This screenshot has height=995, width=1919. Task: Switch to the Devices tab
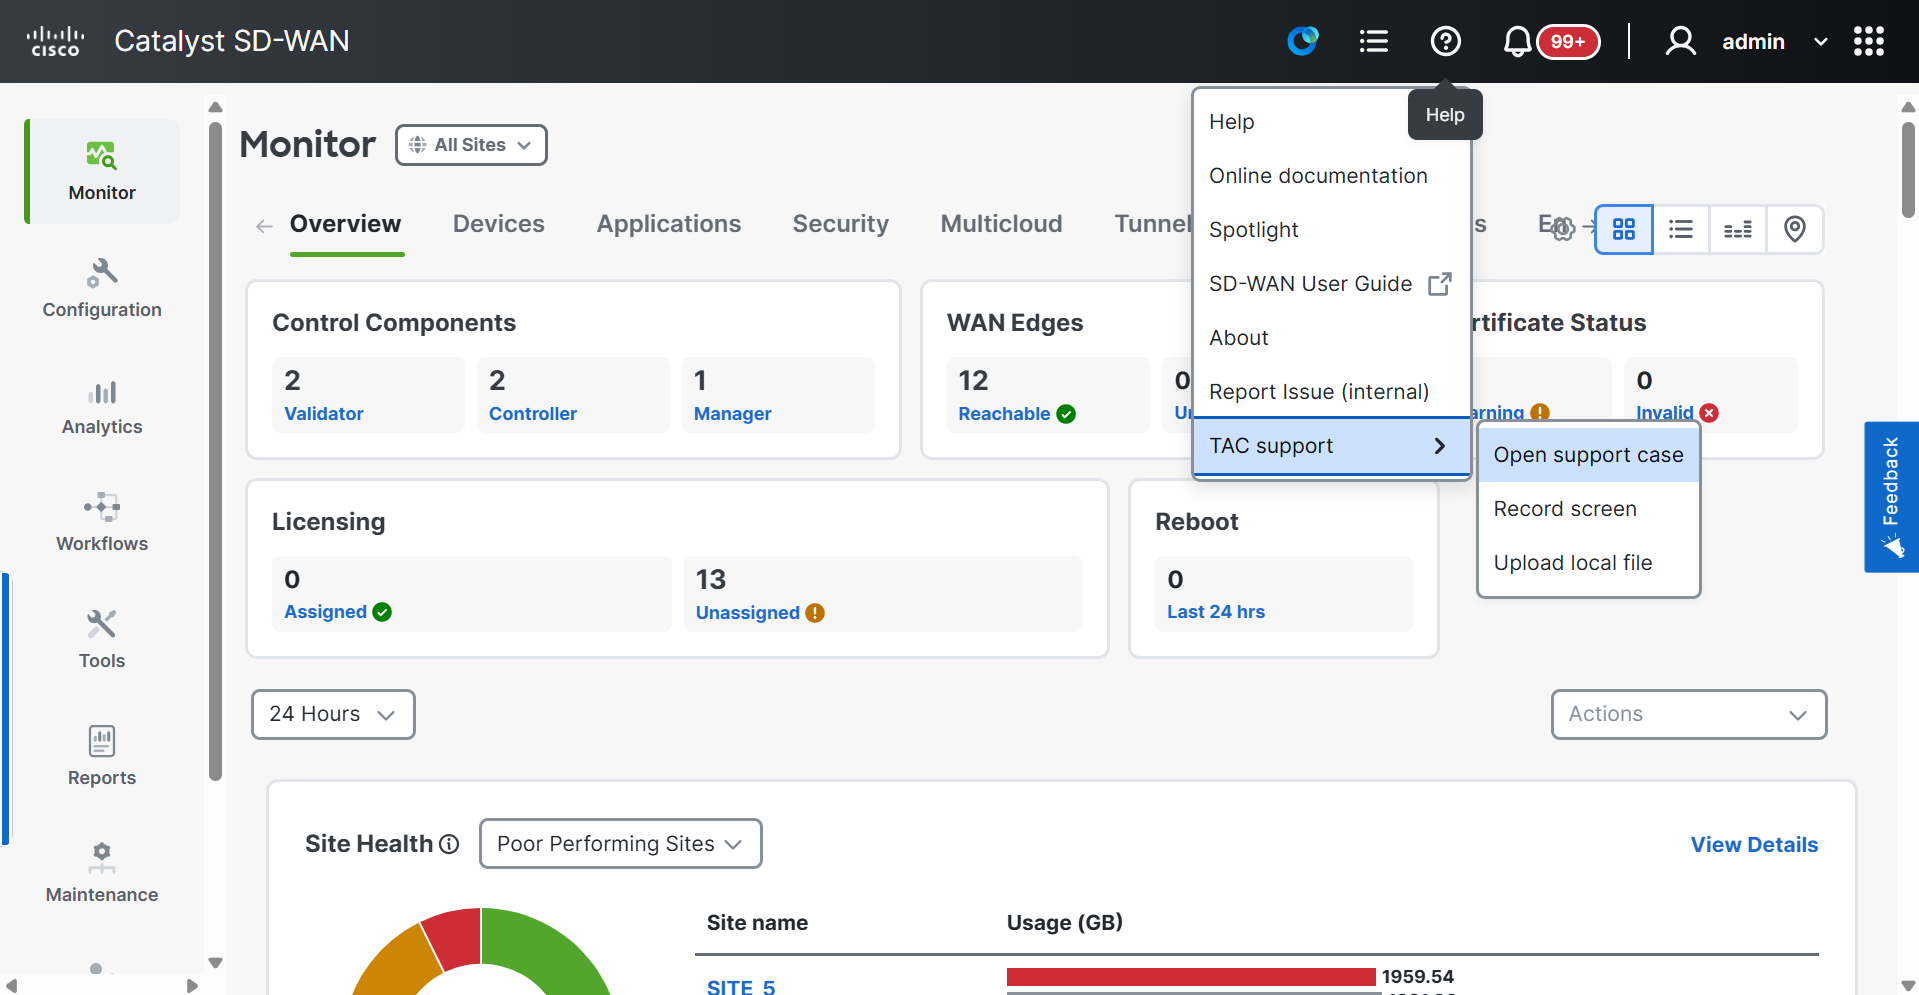pos(498,224)
